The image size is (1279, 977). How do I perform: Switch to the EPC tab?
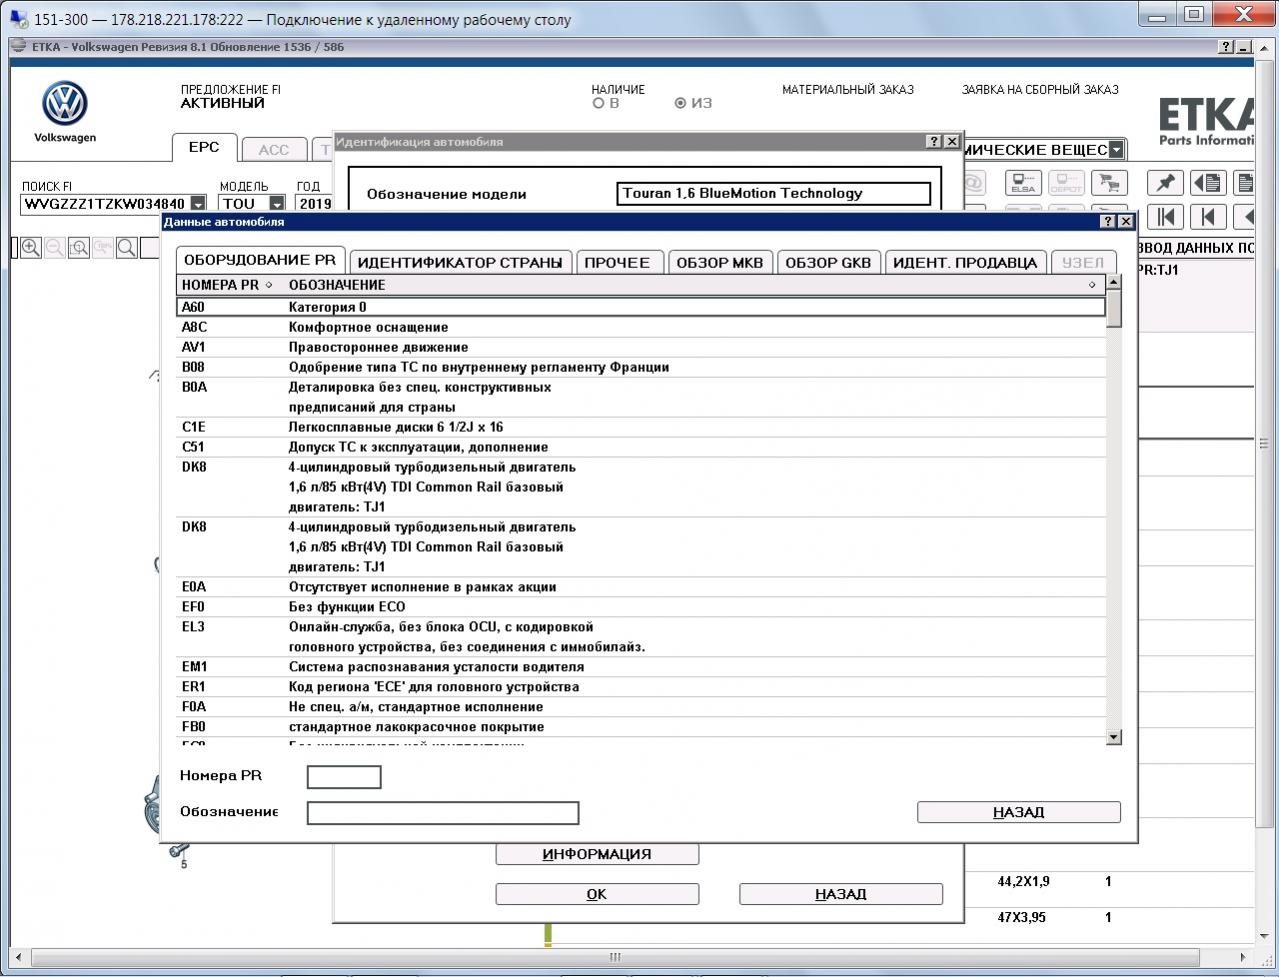(x=204, y=147)
